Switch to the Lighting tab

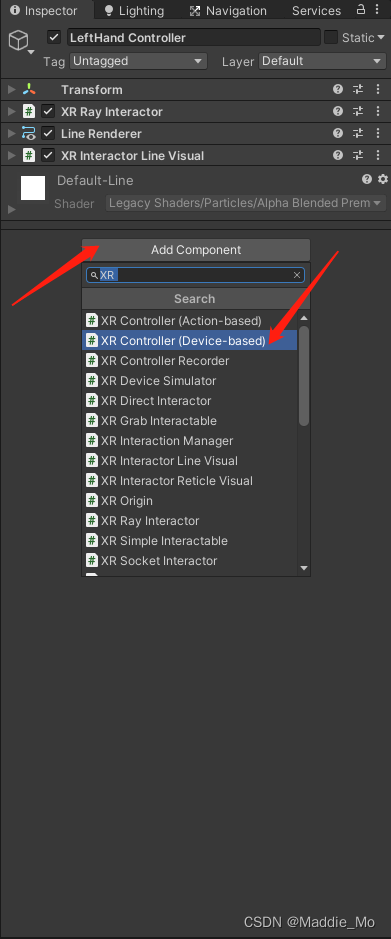tap(134, 10)
